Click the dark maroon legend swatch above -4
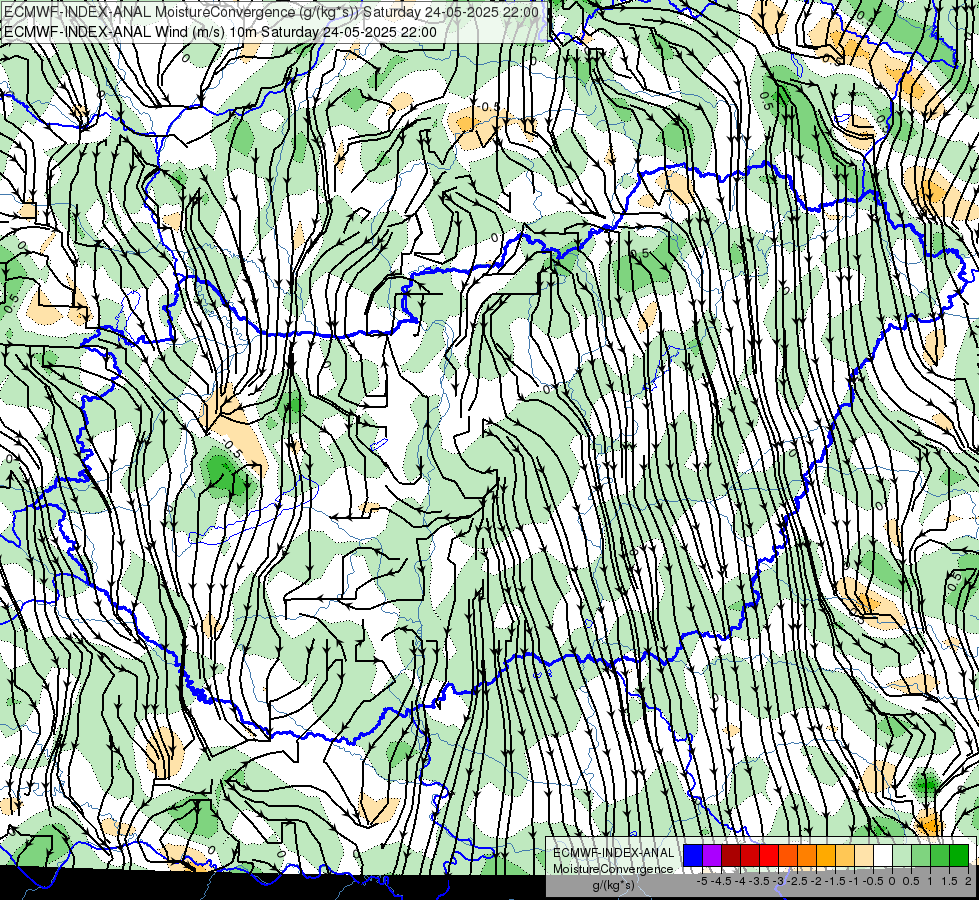The width and height of the screenshot is (979, 900). 731,856
